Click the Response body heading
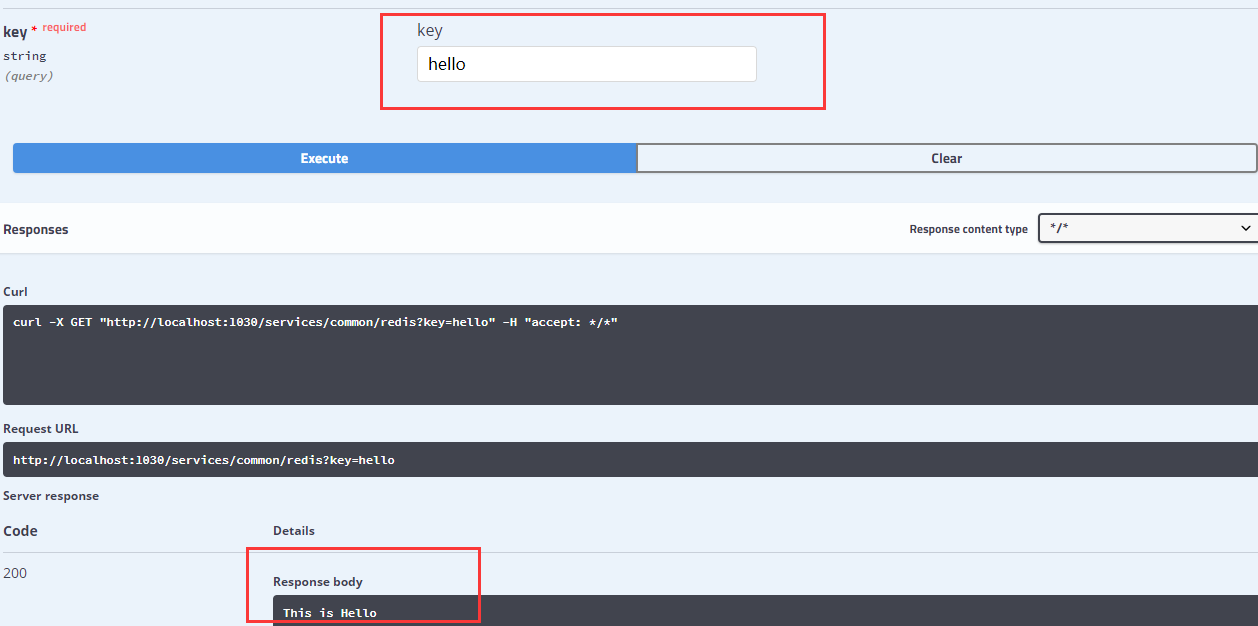Screen dimensions: 1258x626 coord(318,581)
